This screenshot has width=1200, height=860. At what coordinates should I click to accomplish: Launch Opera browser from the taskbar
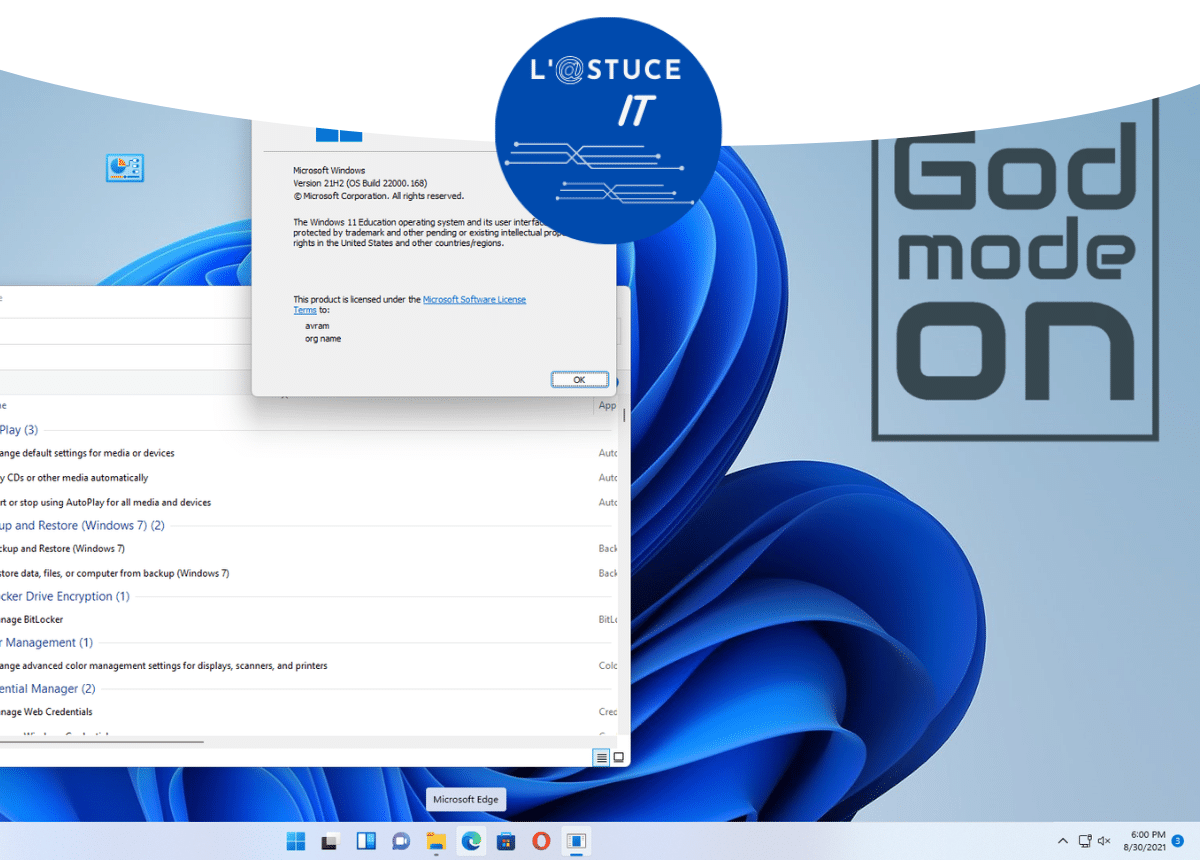541,841
